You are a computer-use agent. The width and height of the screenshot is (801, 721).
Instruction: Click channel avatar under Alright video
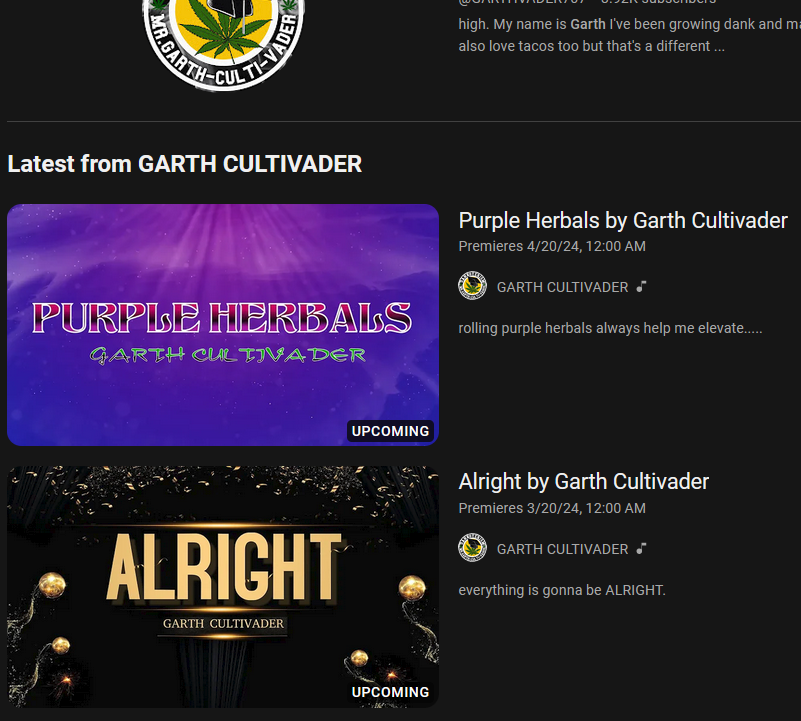[x=472, y=548]
